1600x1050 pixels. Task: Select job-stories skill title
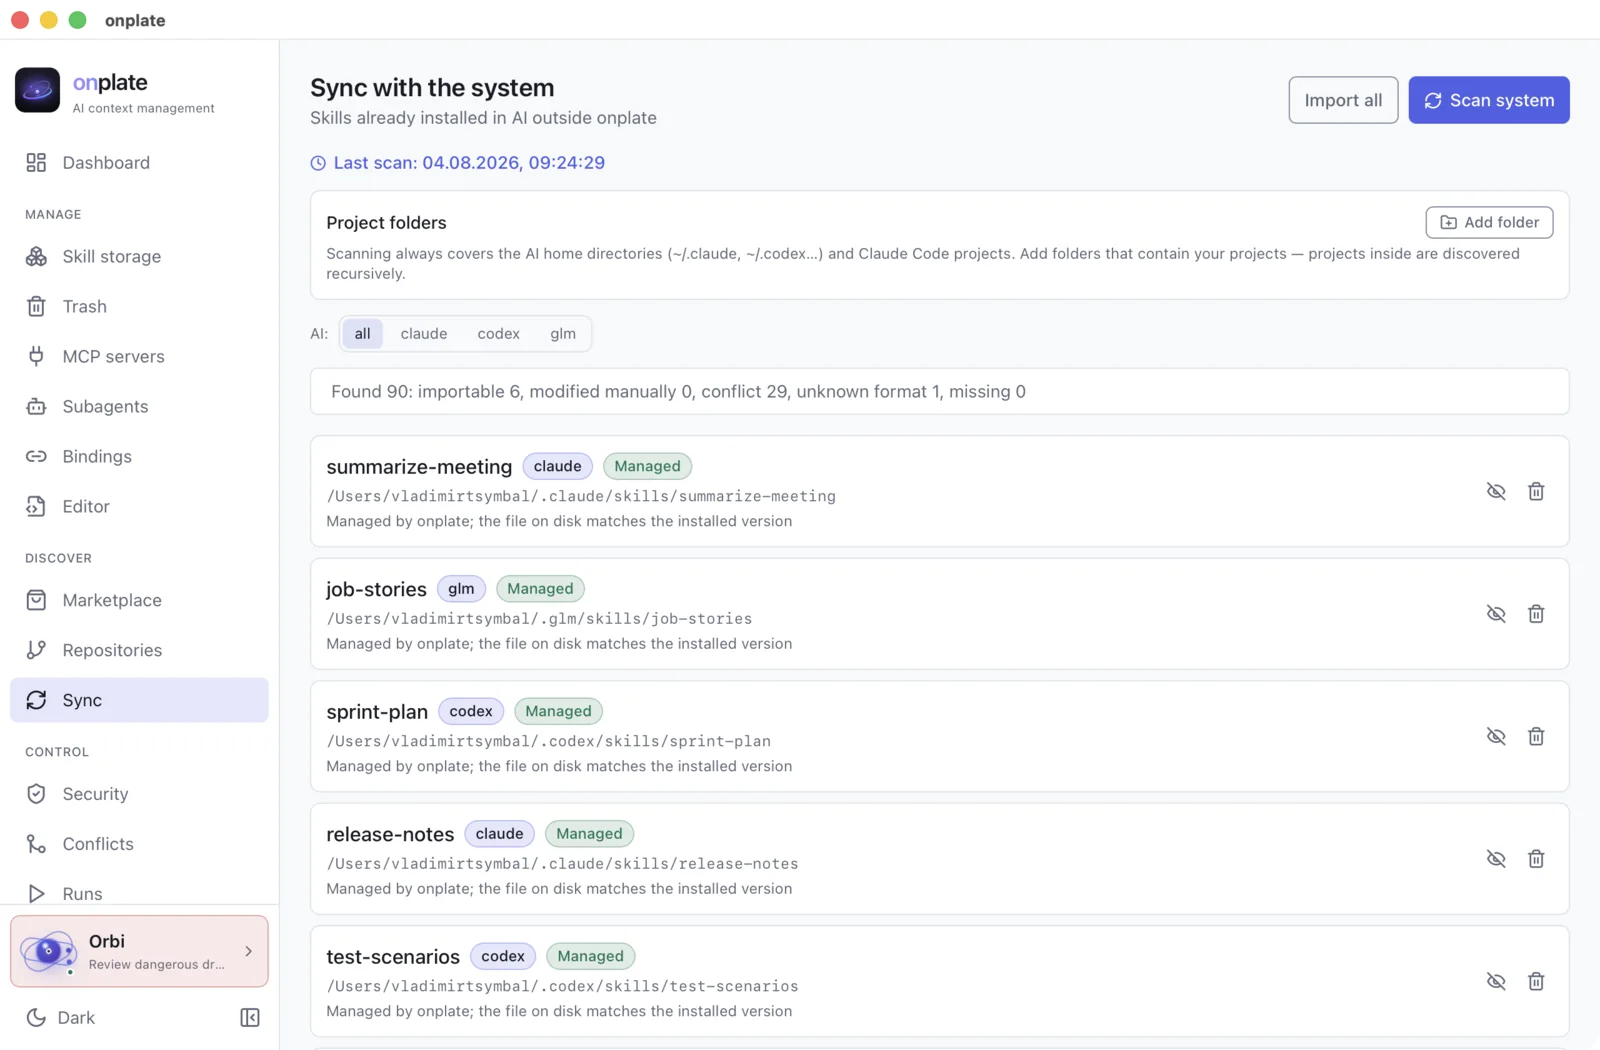click(376, 589)
